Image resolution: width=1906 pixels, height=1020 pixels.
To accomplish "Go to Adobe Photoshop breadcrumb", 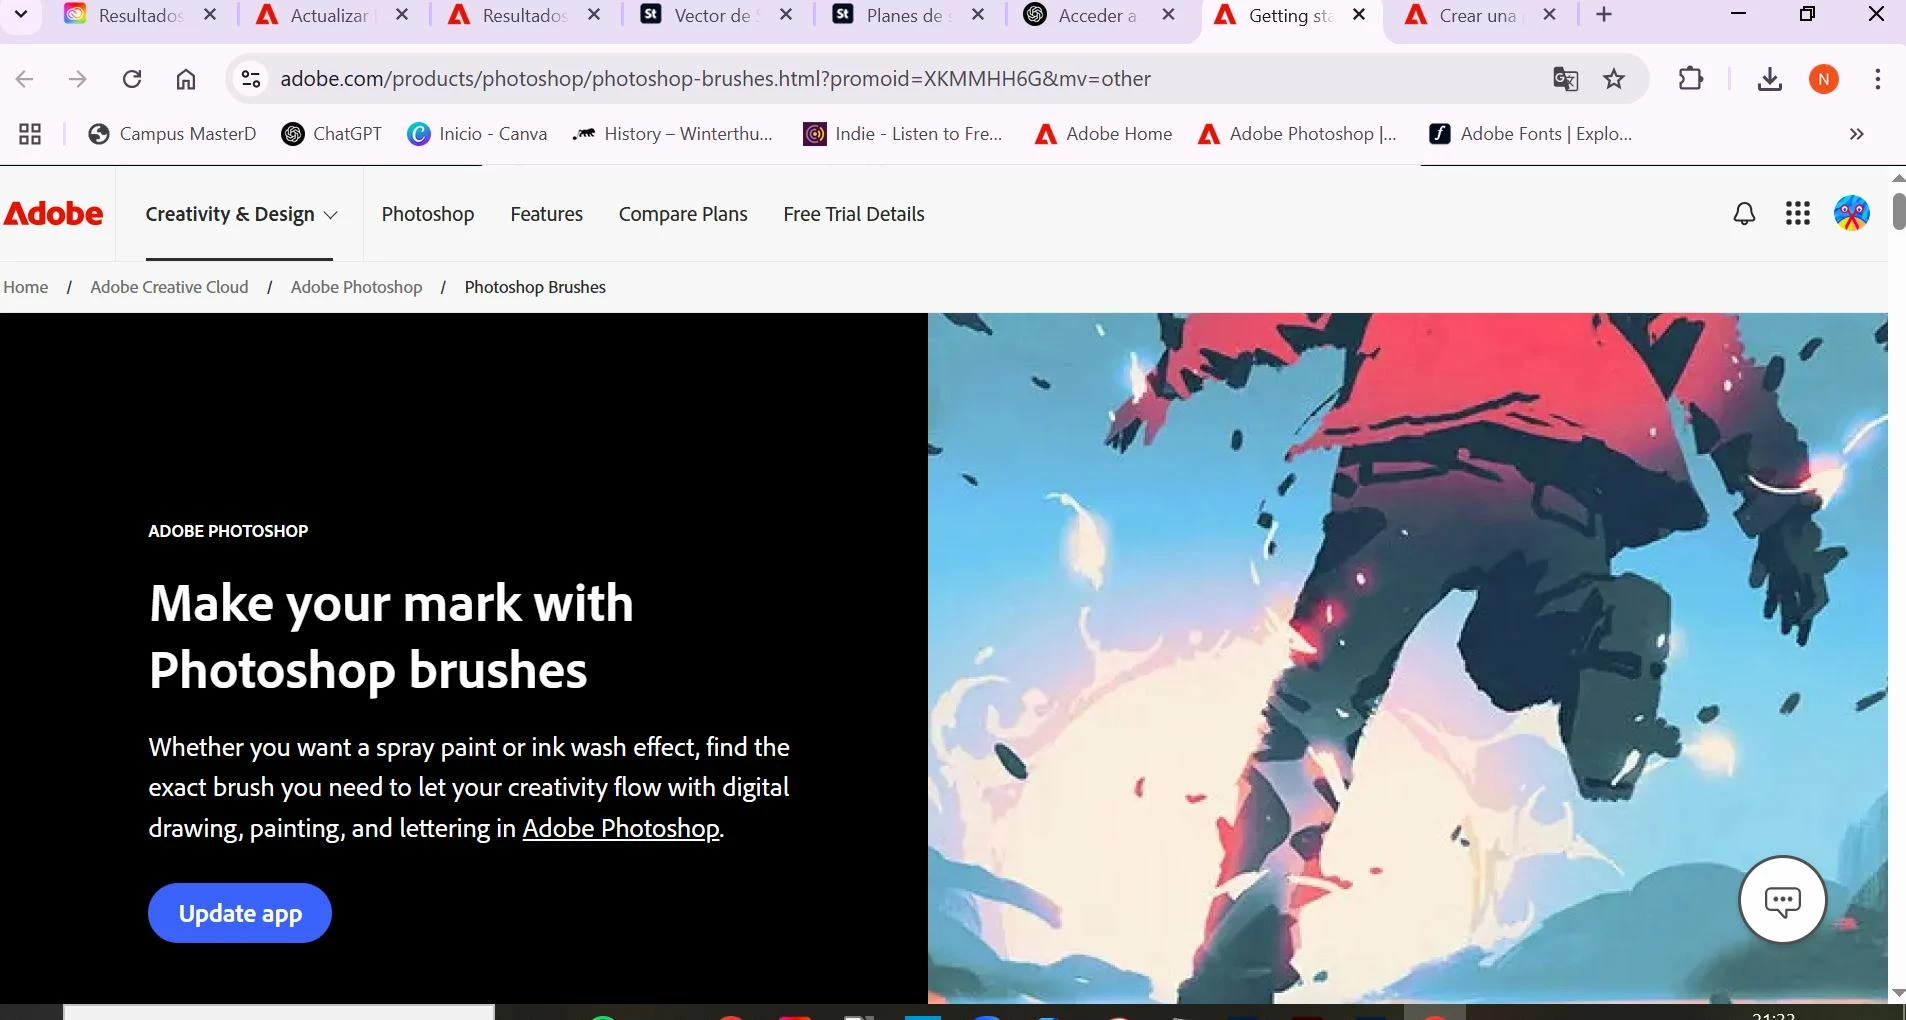I will click(356, 287).
